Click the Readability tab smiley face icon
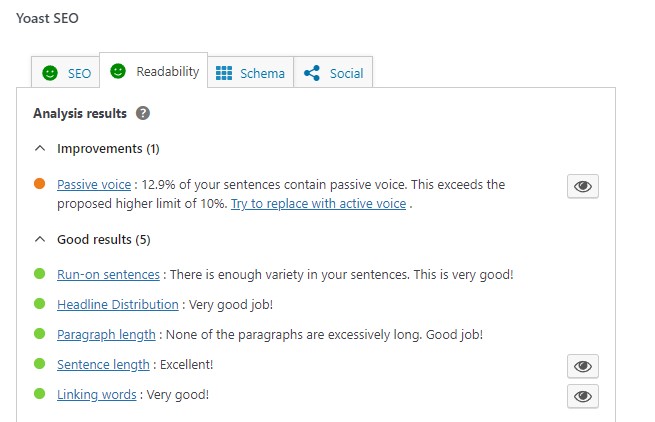This screenshot has height=422, width=655. click(119, 71)
